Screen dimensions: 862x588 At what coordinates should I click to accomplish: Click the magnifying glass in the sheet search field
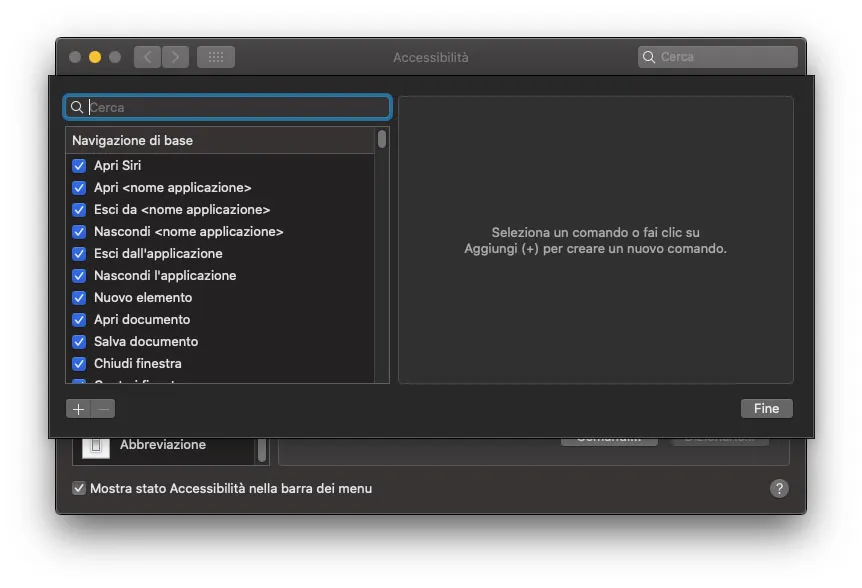(78, 107)
